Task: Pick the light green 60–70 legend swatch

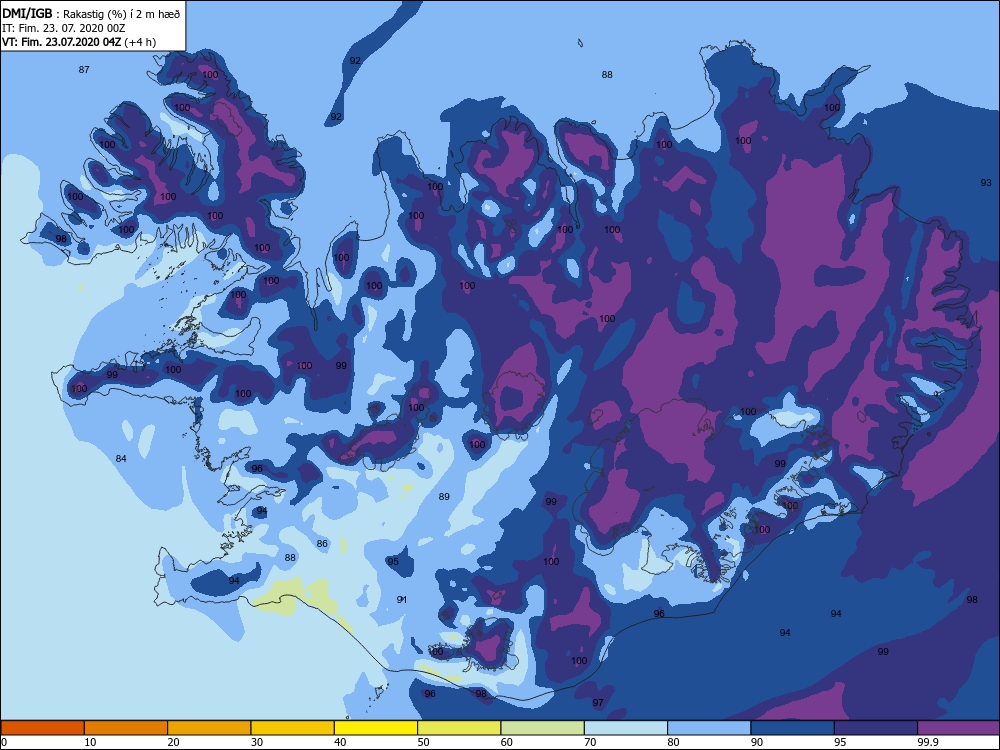Action: (x=543, y=728)
